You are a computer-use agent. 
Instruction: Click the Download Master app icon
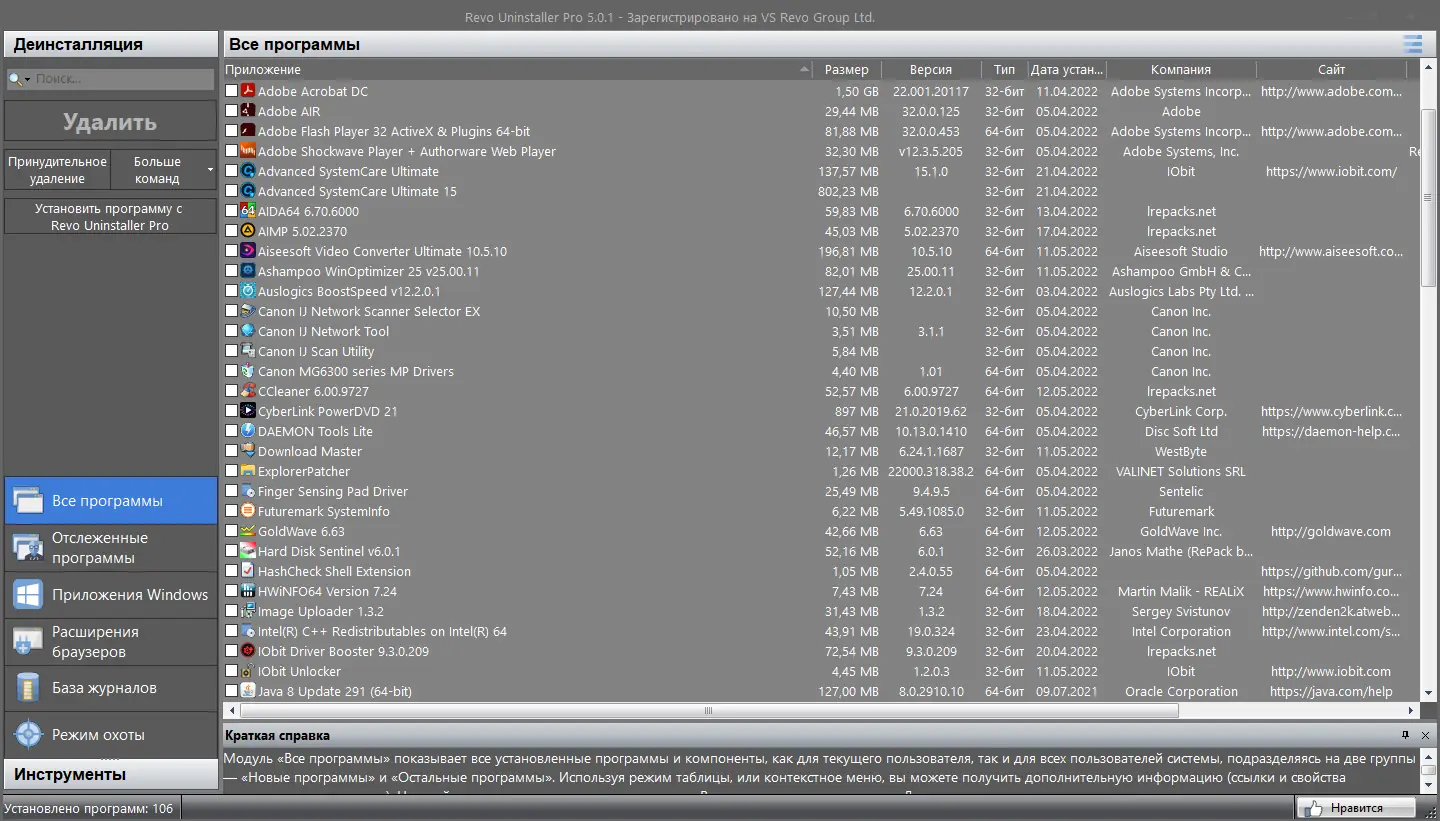click(248, 451)
